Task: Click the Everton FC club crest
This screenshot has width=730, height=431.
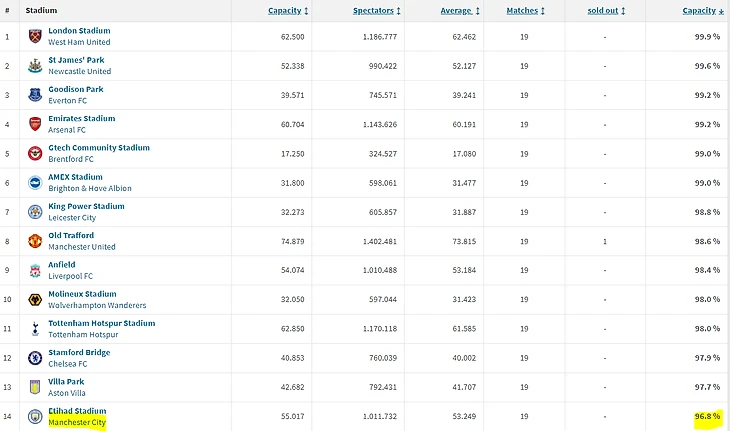Action: [34, 95]
